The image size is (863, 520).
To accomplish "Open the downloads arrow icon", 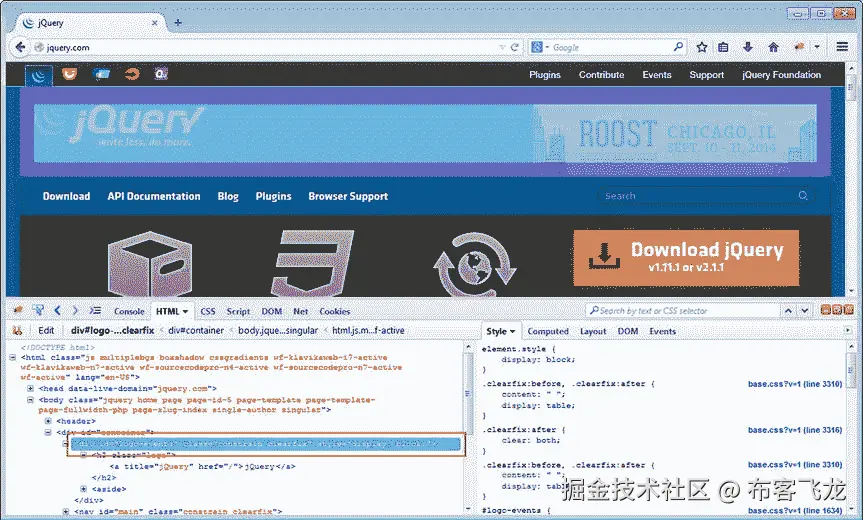I will [747, 47].
